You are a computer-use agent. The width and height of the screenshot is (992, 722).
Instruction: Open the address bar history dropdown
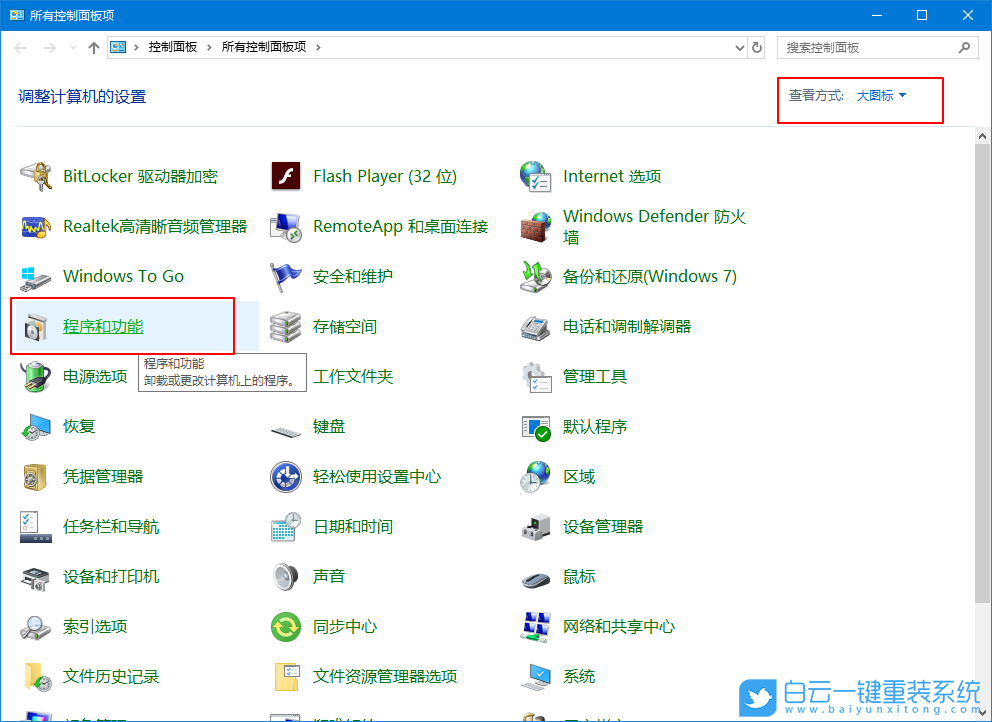click(738, 46)
